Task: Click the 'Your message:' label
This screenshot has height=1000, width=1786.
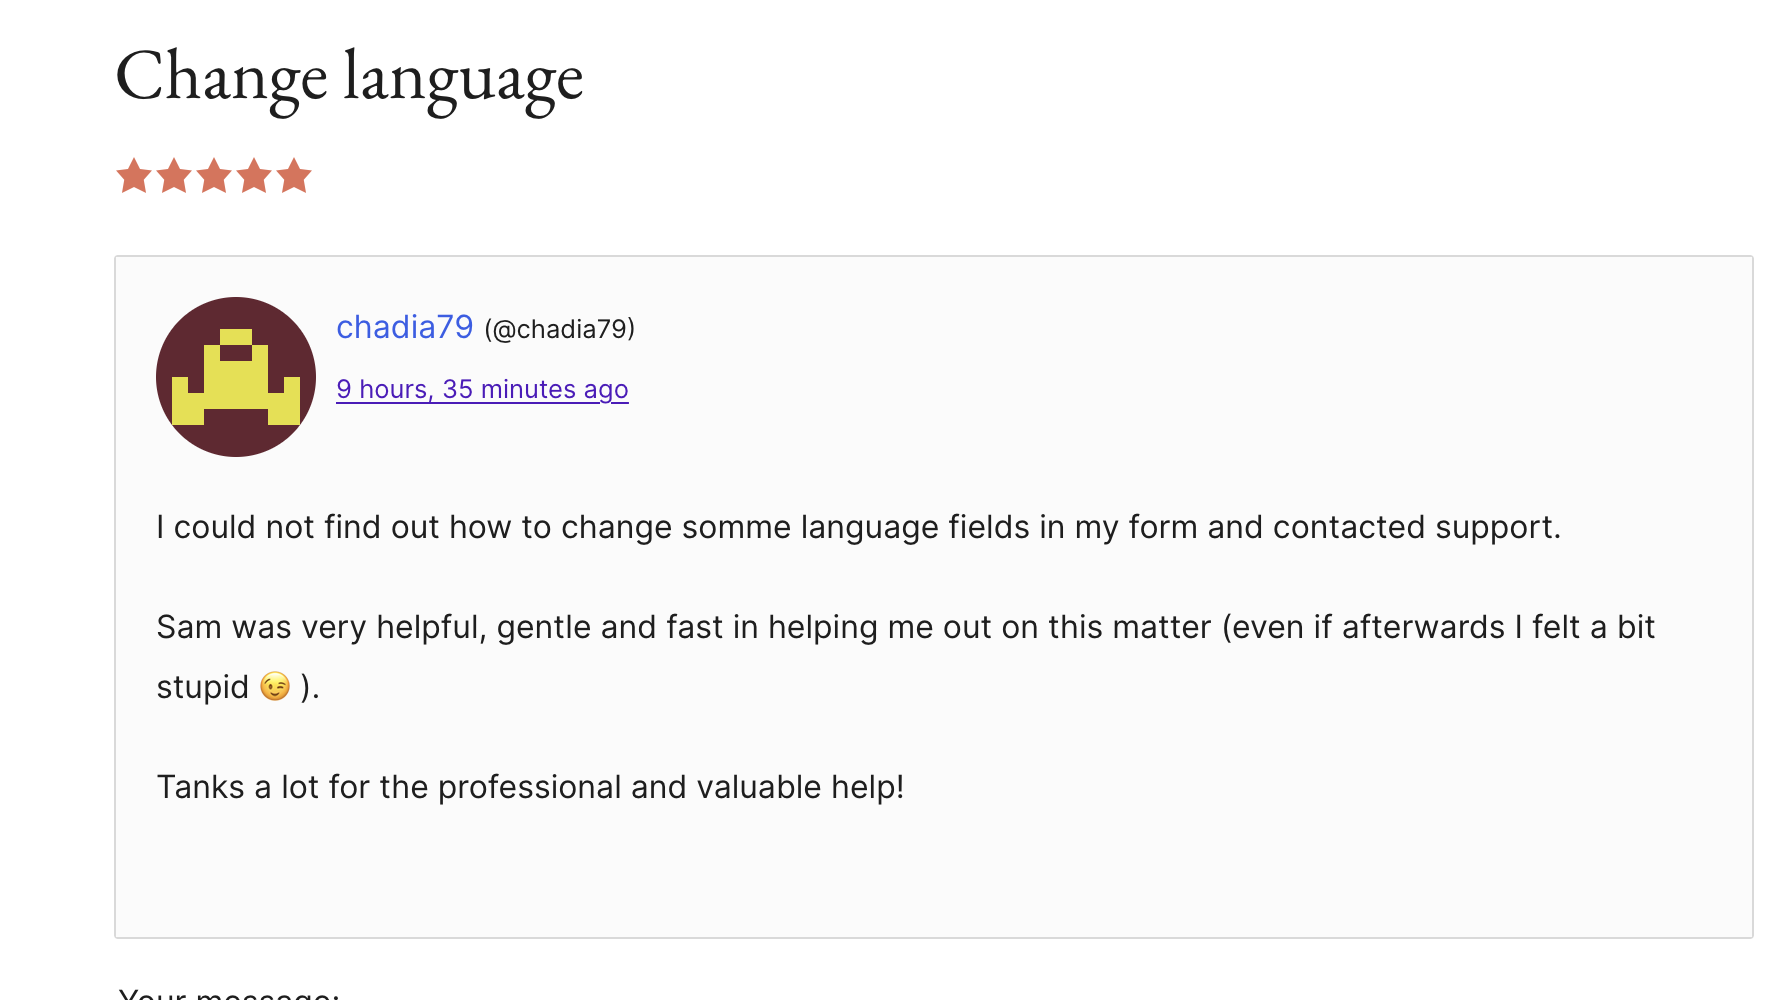Action: point(229,994)
